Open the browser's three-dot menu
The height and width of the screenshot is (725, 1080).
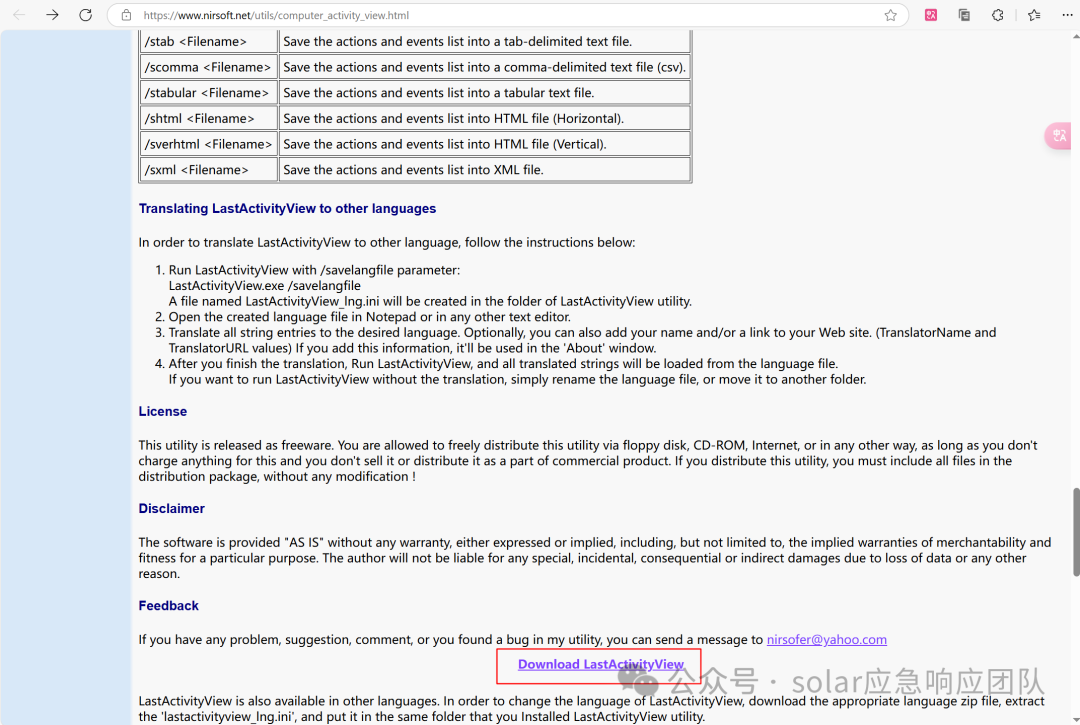point(1066,15)
